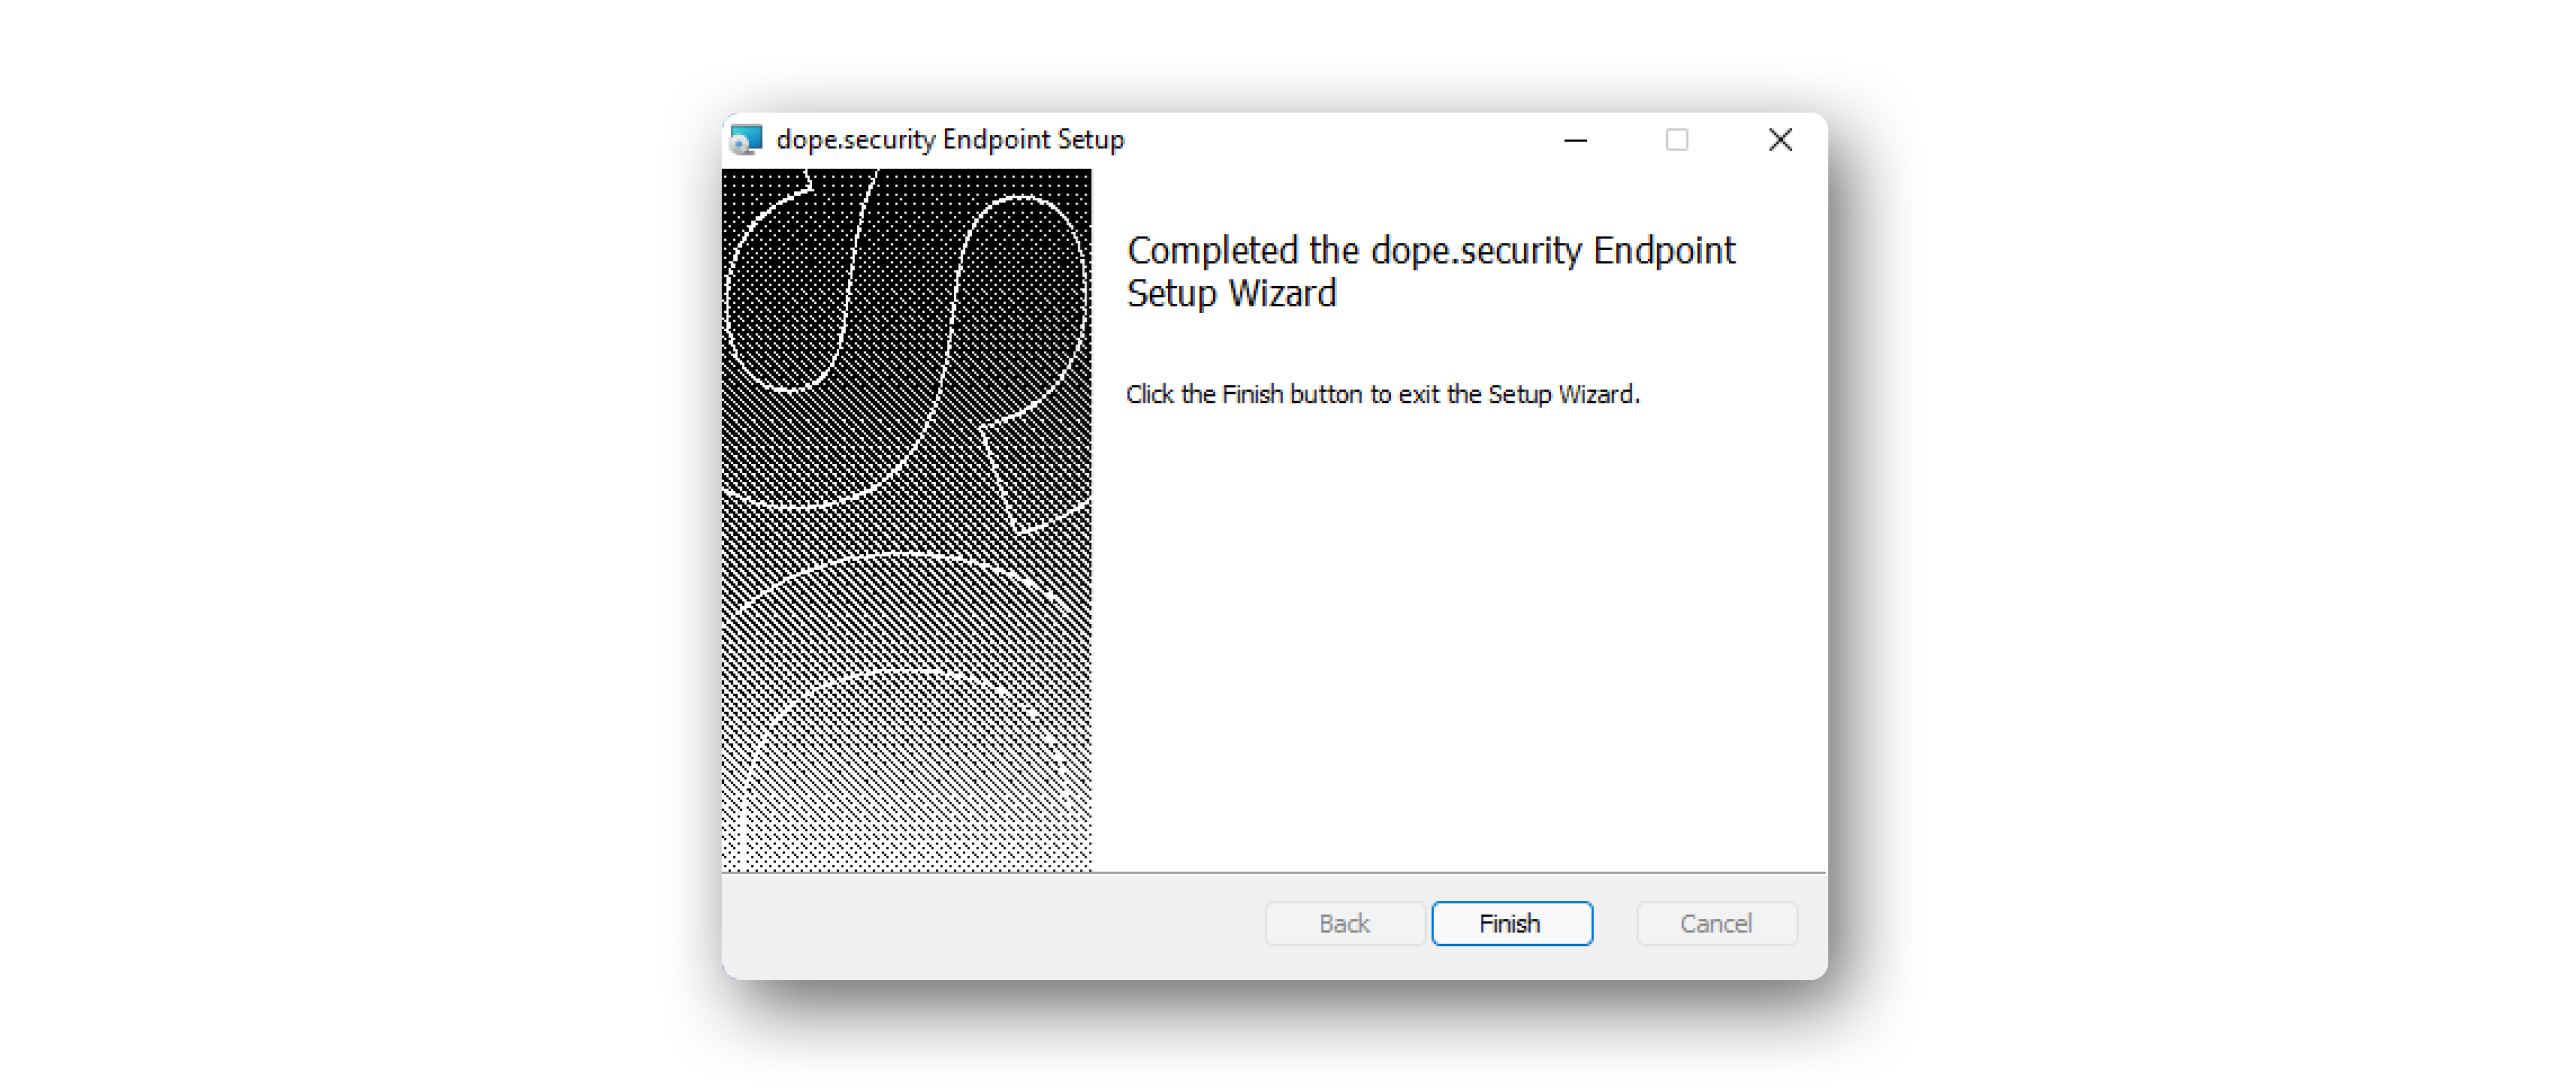The height and width of the screenshot is (1092, 2550).
Task: Click the grey footer area left of Back
Action: pyautogui.click(x=990, y=923)
